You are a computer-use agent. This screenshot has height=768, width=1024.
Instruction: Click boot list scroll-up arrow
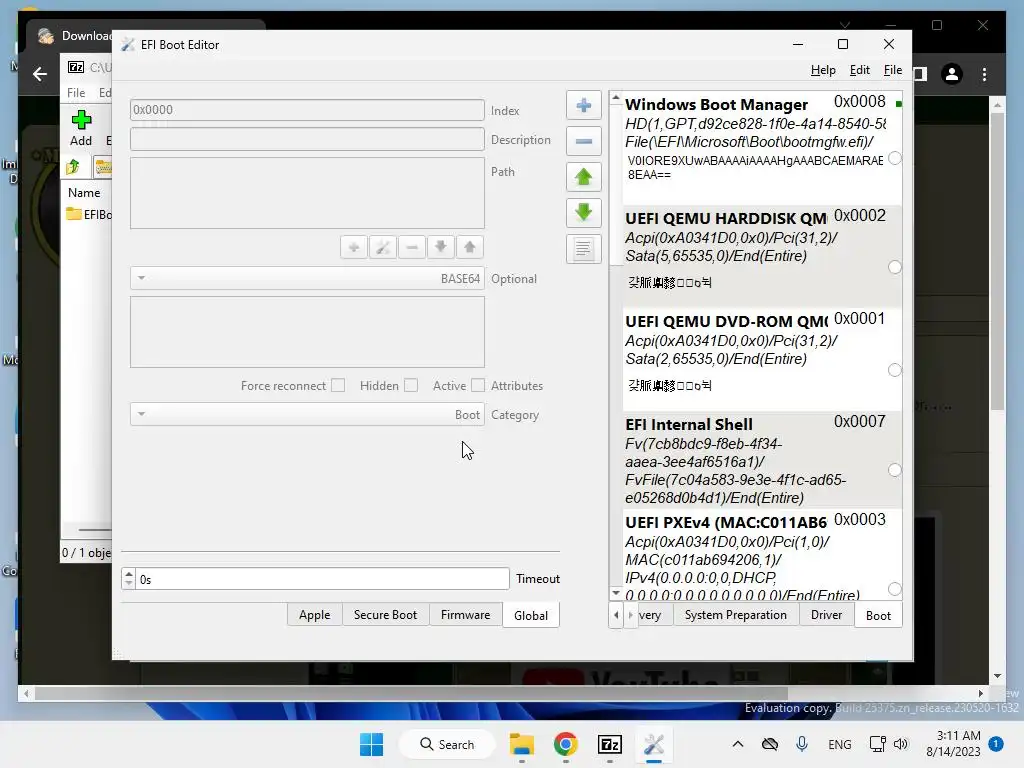point(616,98)
